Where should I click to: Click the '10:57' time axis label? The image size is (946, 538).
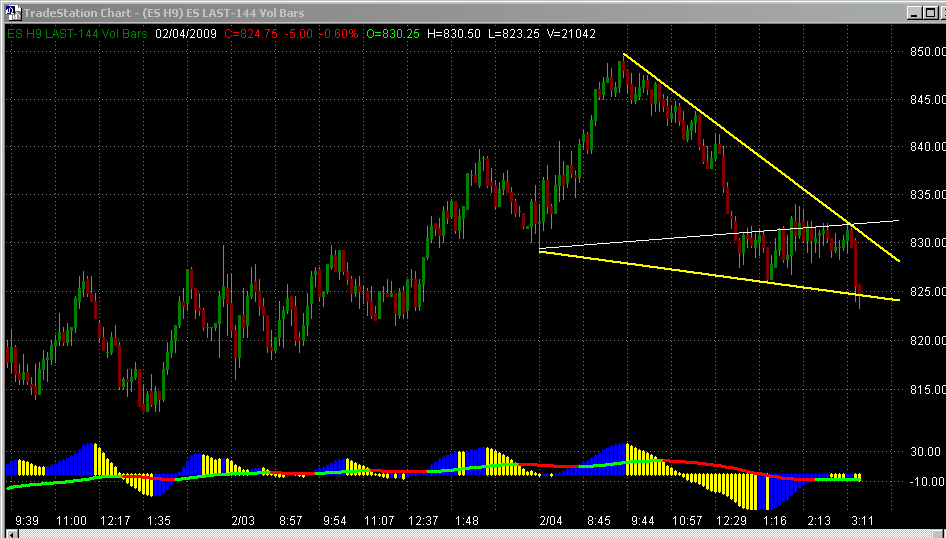tap(687, 521)
